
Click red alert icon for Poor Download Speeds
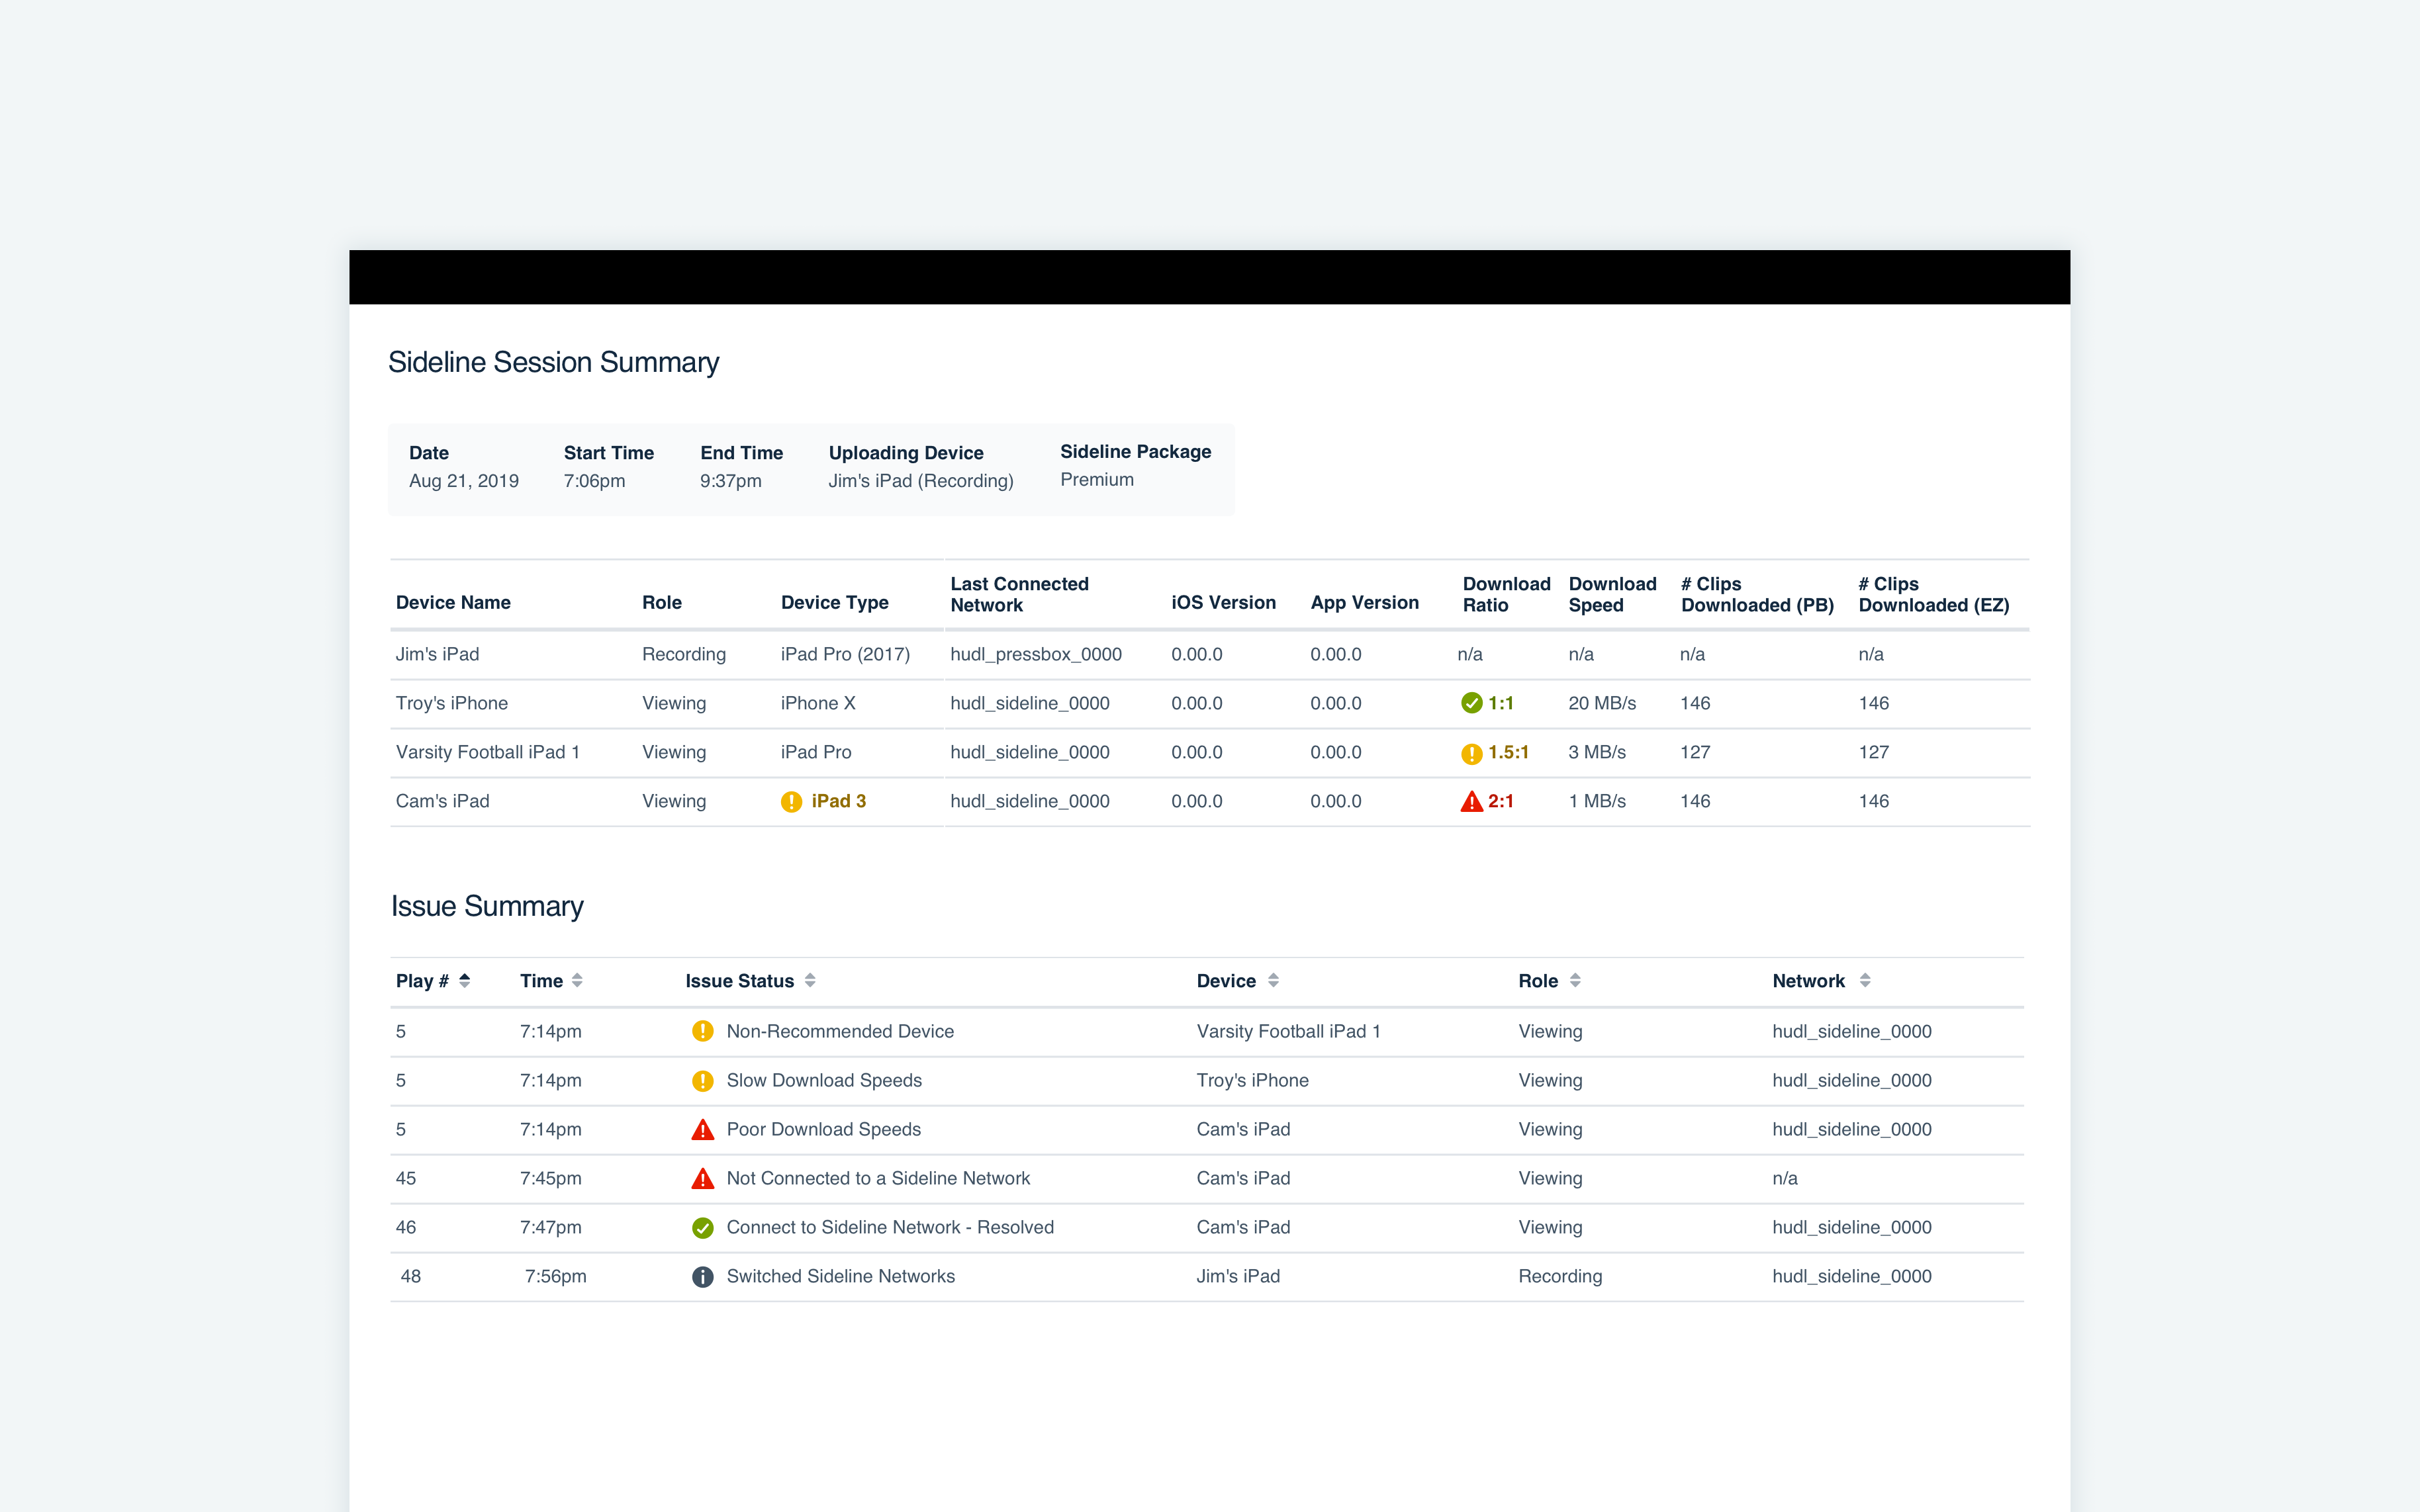coord(703,1129)
